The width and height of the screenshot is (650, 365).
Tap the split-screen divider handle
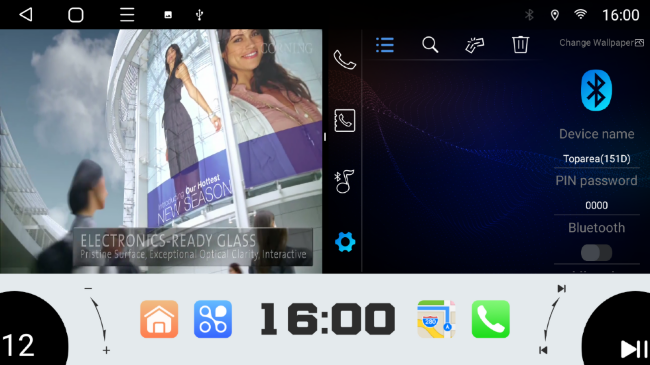[325, 136]
